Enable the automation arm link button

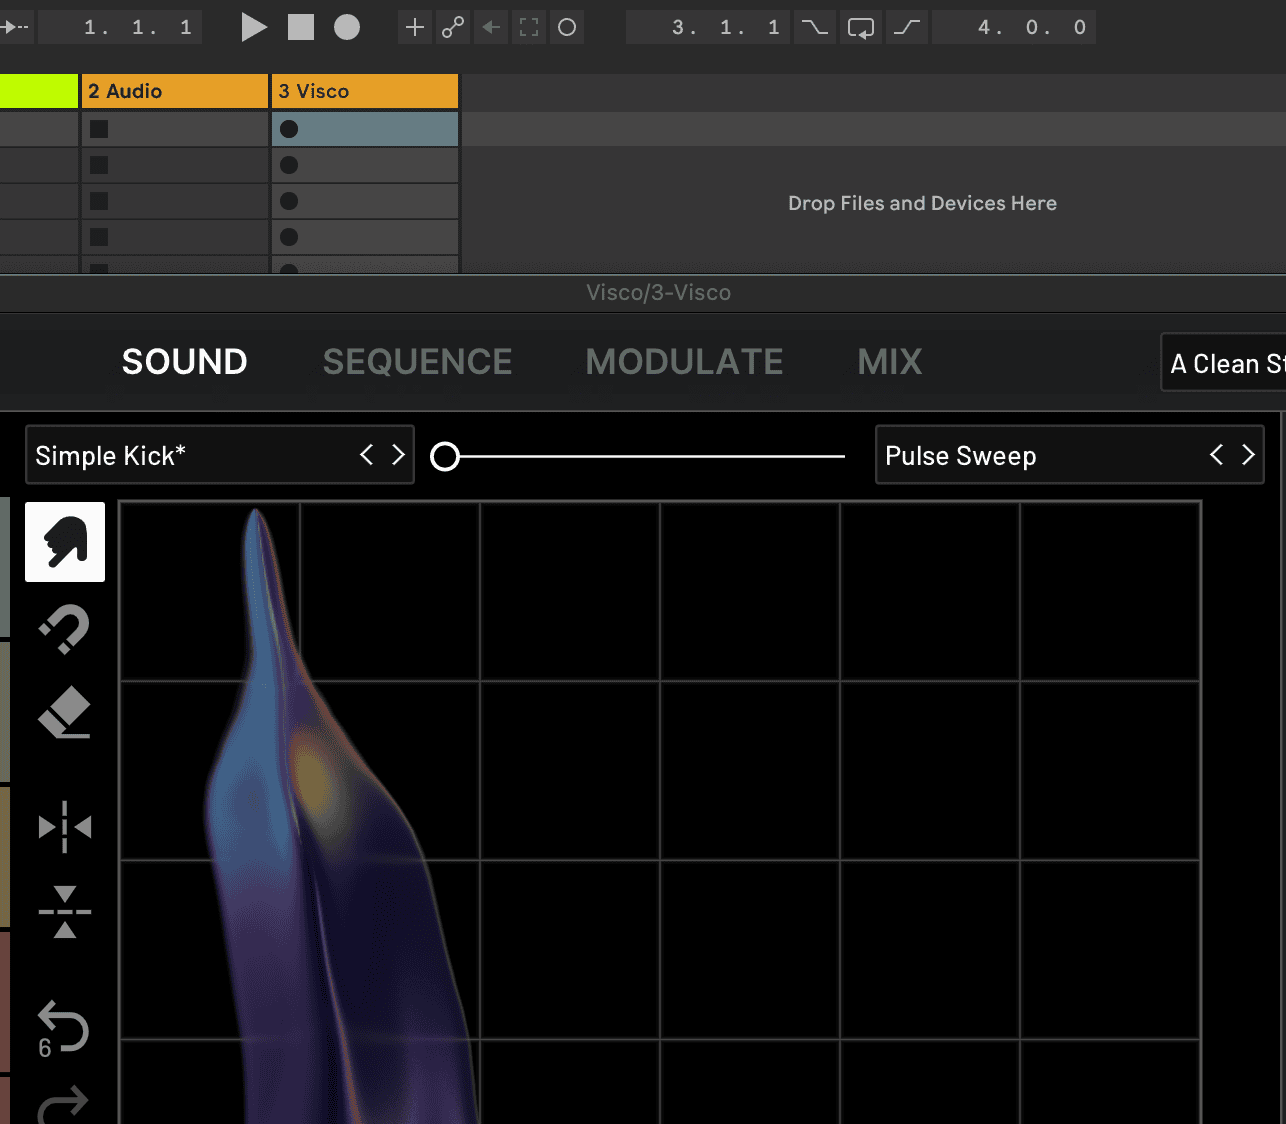(453, 27)
